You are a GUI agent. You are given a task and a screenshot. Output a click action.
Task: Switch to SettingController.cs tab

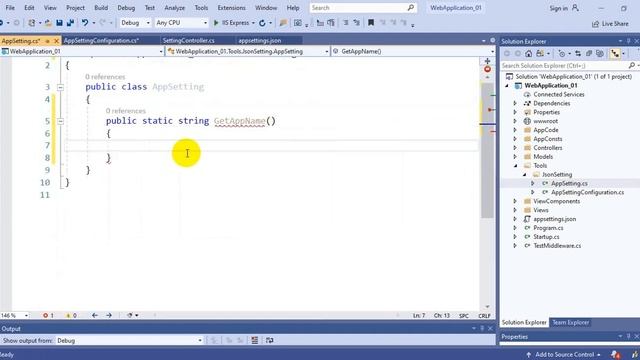pos(188,40)
